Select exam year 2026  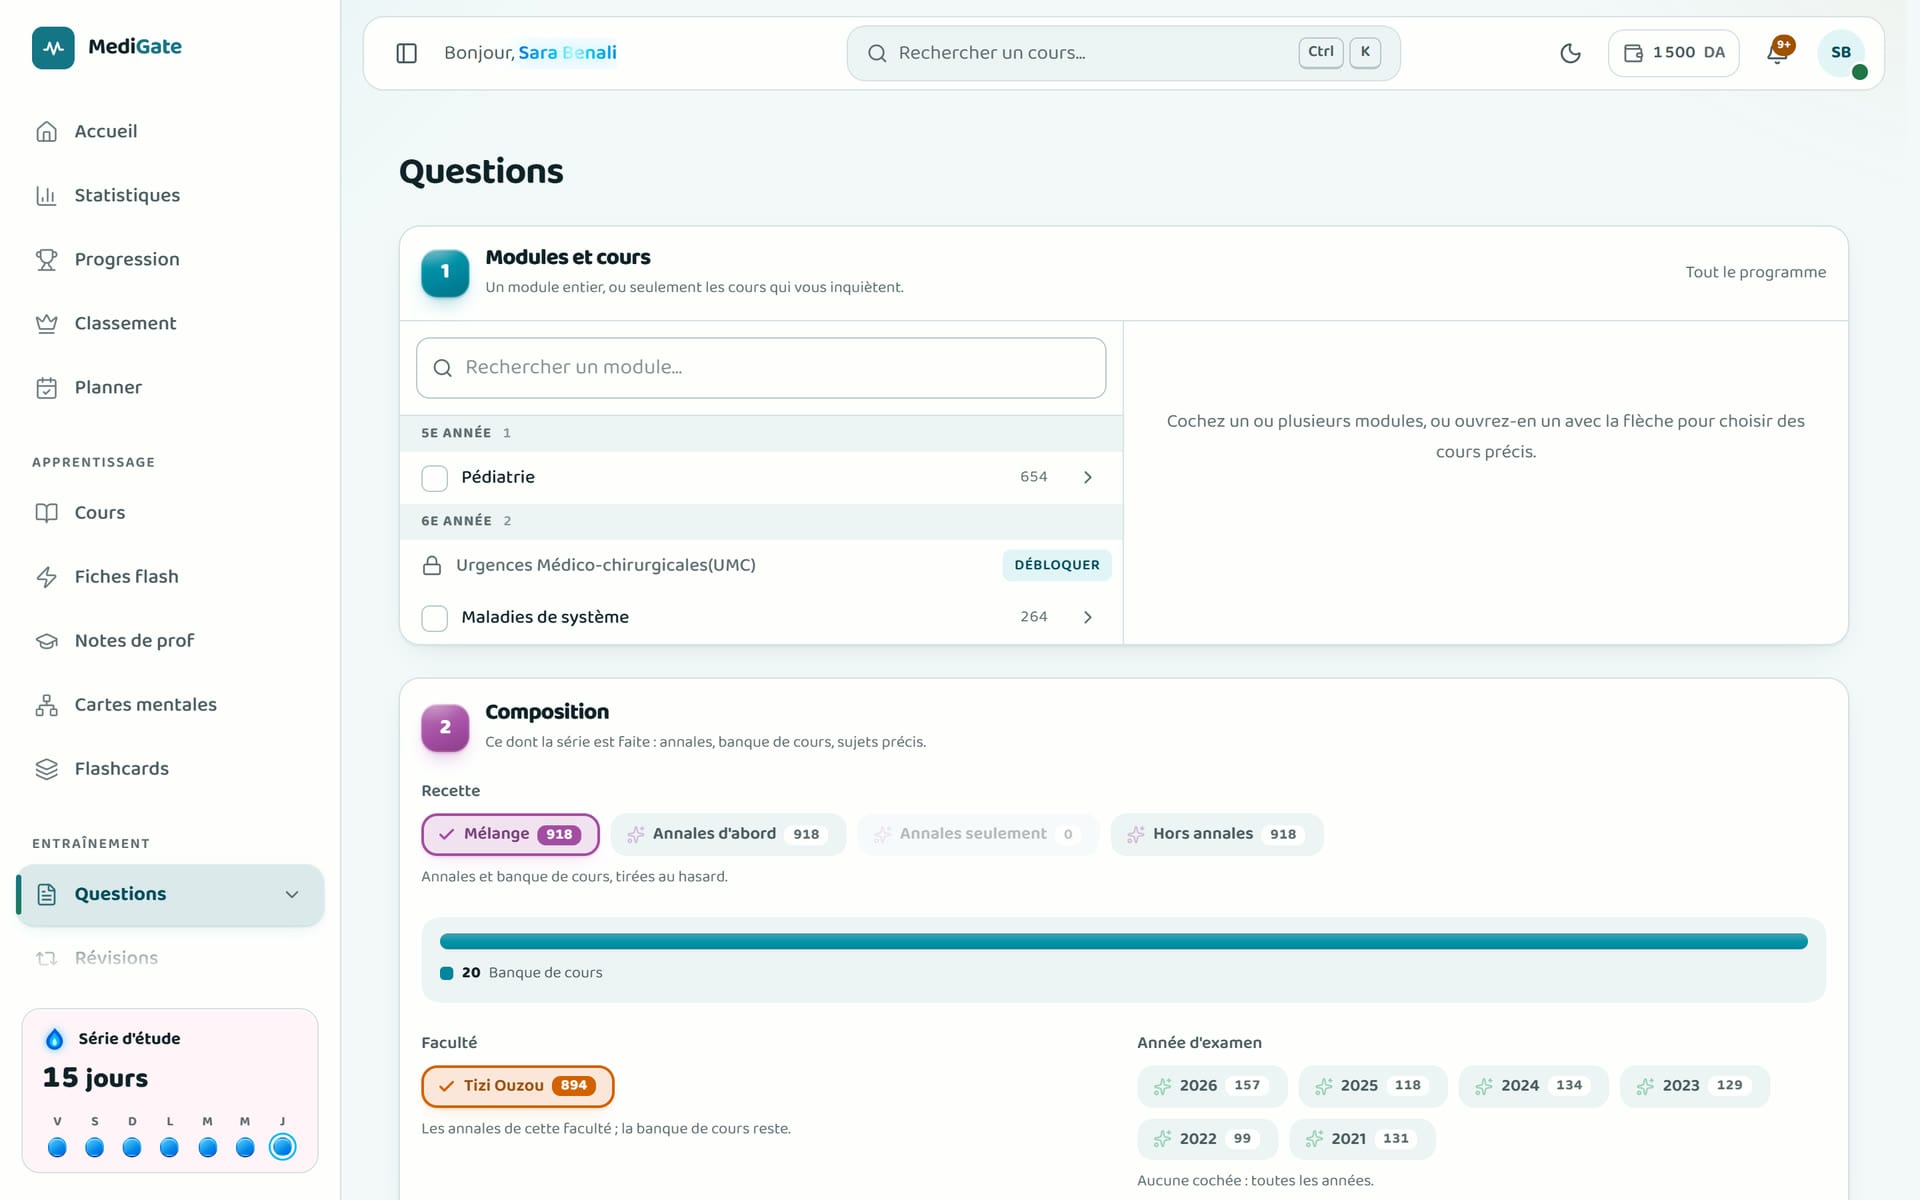pos(1212,1086)
